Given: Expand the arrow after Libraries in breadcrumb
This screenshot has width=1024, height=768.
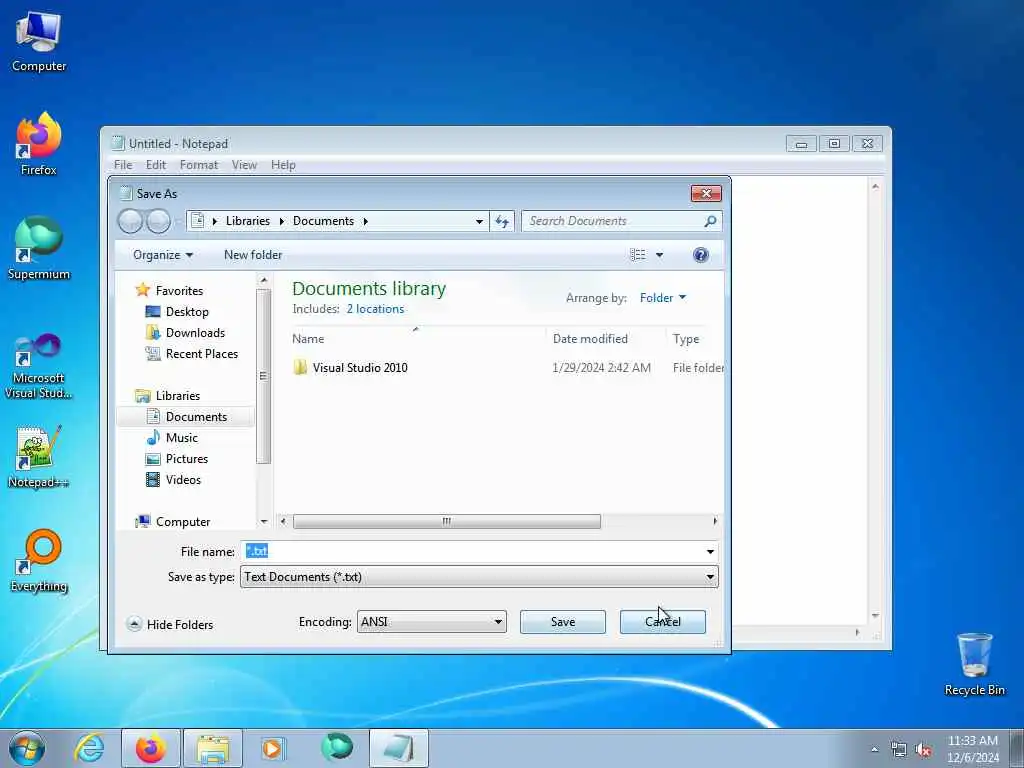Looking at the screenshot, I should pyautogui.click(x=281, y=221).
